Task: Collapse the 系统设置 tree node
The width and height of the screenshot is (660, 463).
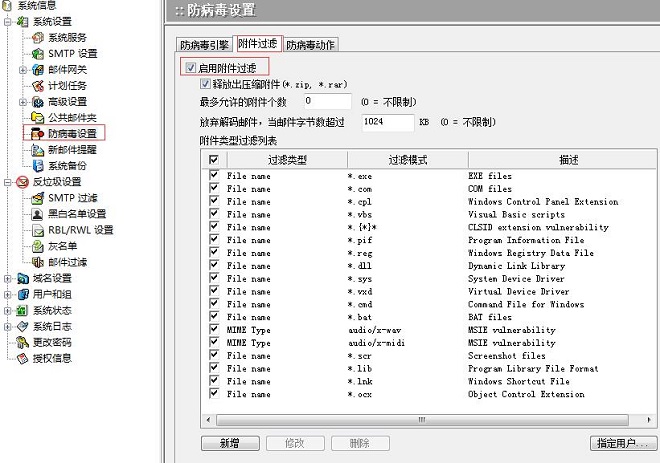Action: point(8,21)
